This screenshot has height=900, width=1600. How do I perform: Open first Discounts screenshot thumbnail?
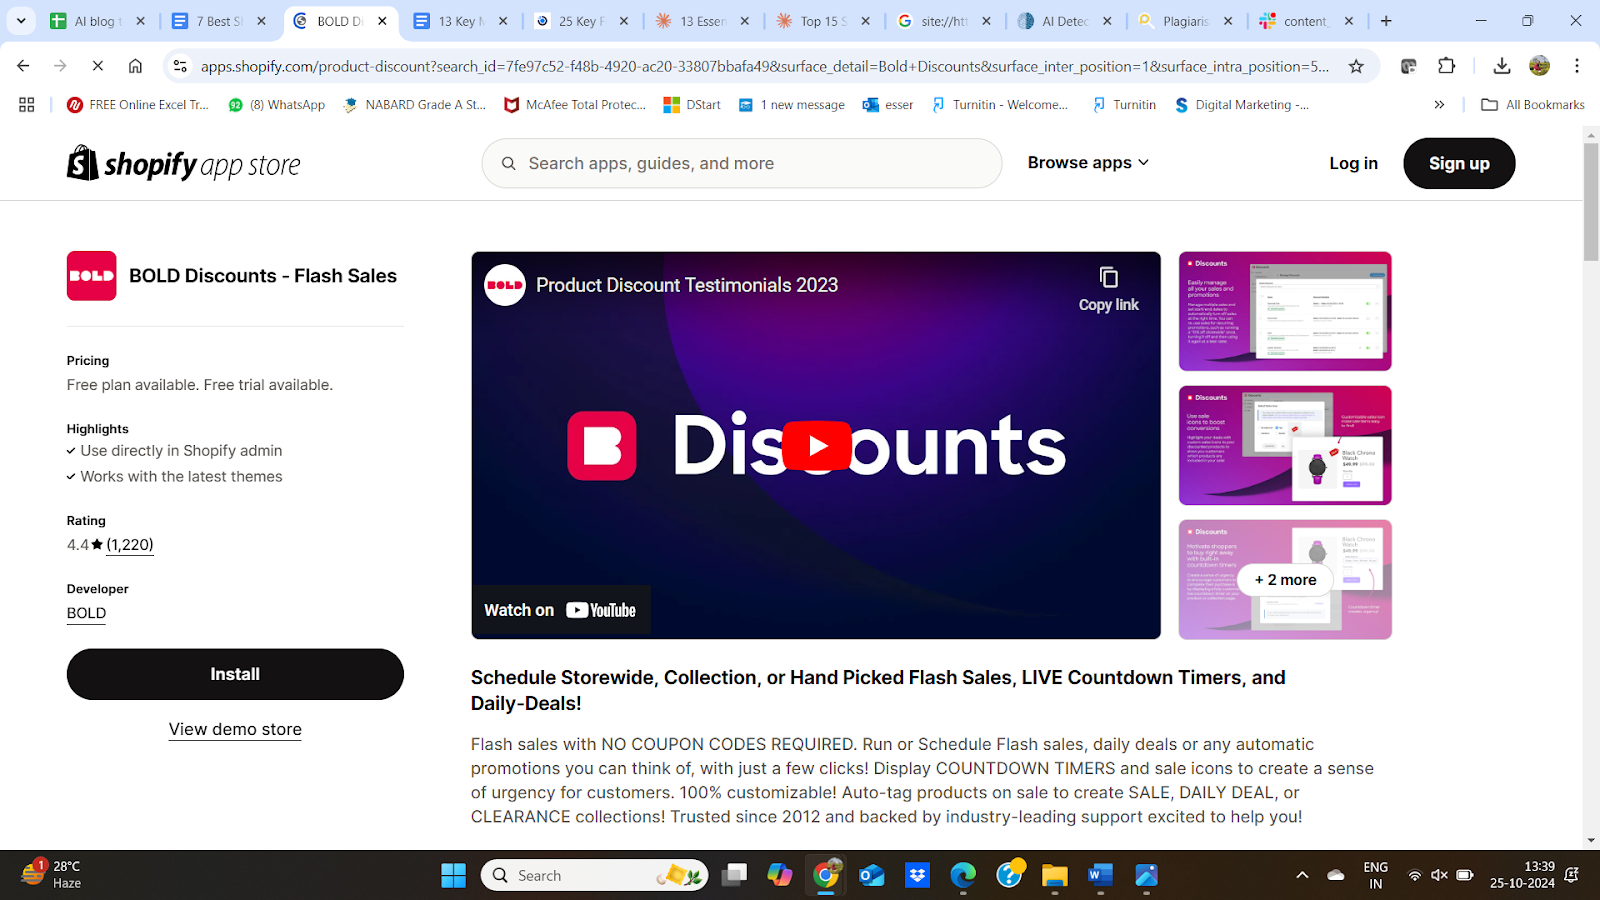1285,311
